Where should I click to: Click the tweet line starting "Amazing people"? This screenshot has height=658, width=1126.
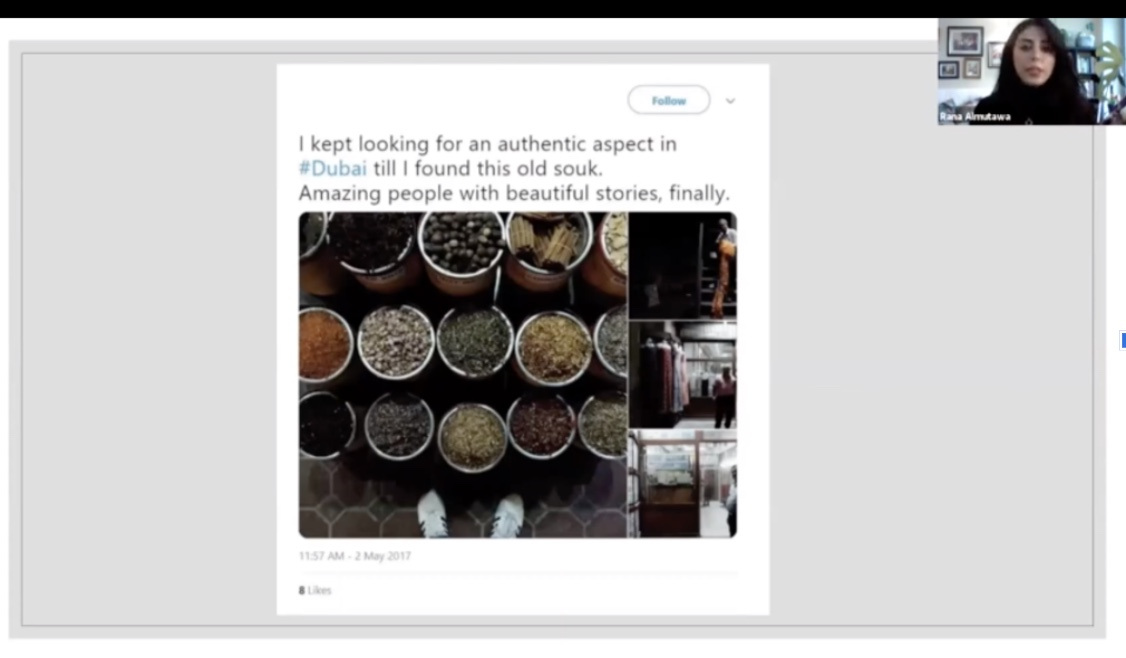tap(514, 193)
